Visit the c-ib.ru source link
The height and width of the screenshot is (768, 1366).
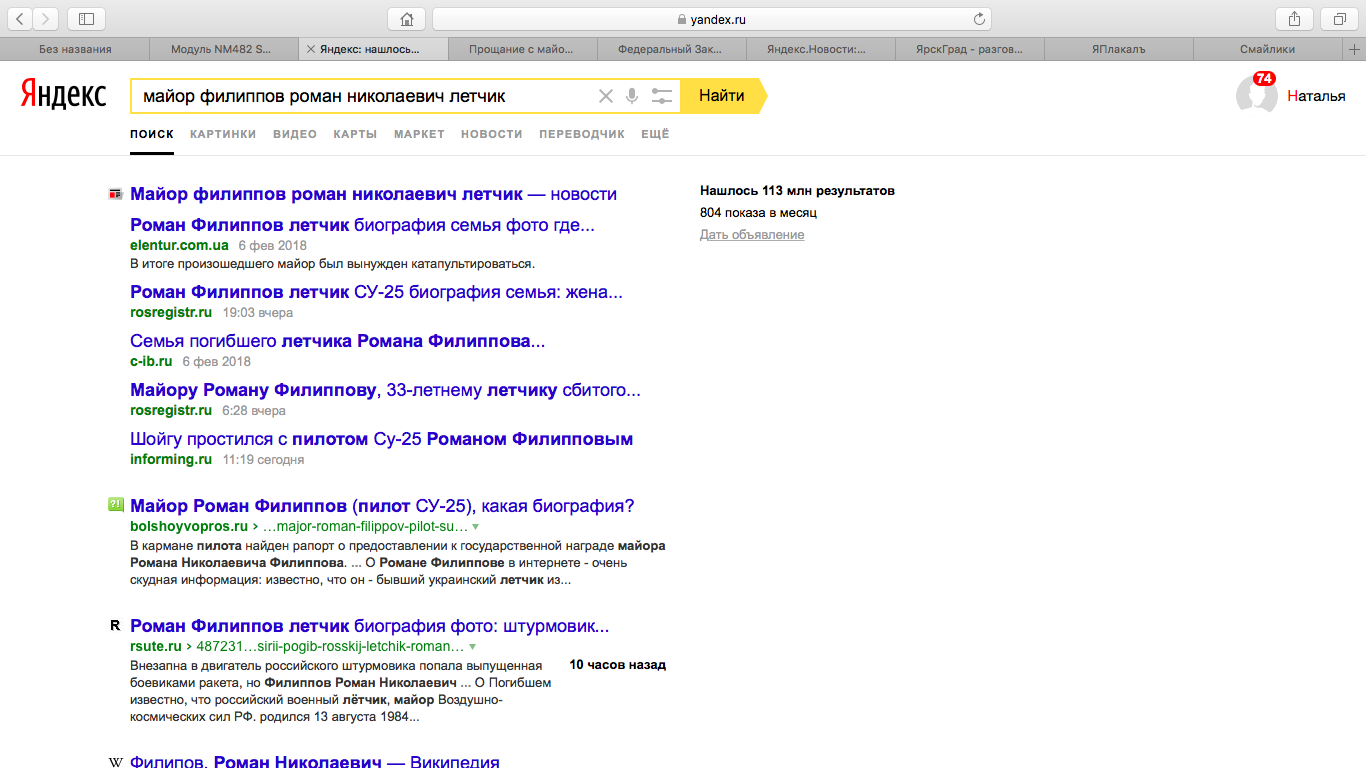151,361
